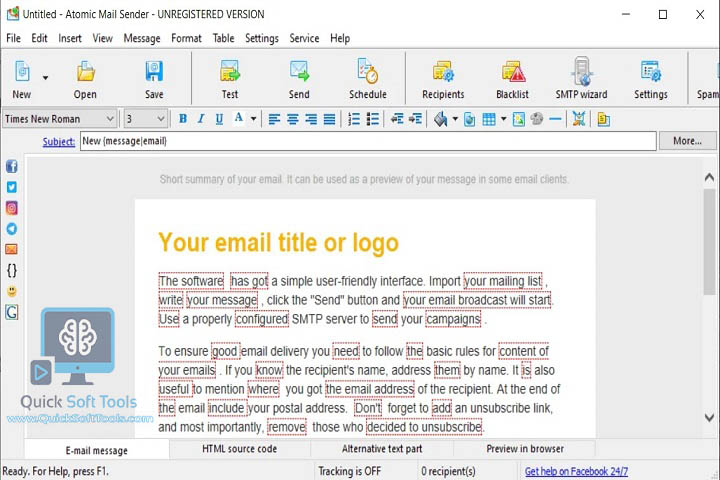This screenshot has width=720, height=480.
Task: Open the Insert menu
Action: pyautogui.click(x=70, y=38)
